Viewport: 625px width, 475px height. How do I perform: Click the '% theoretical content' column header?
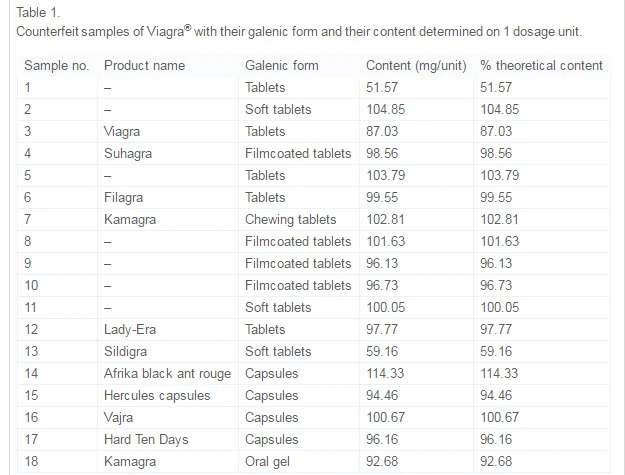(541, 65)
